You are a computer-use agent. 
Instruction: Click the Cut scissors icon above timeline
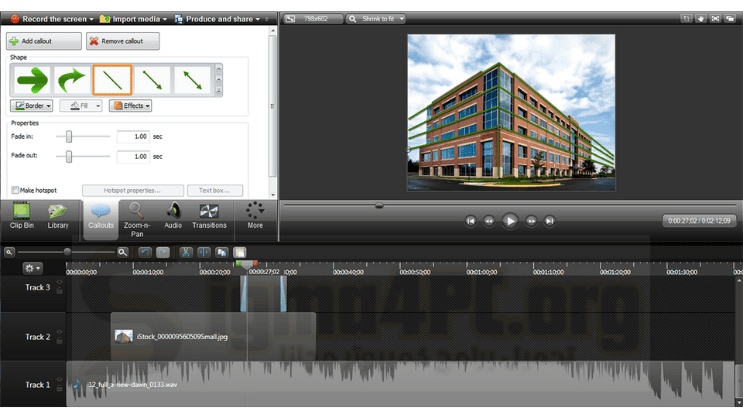(186, 253)
